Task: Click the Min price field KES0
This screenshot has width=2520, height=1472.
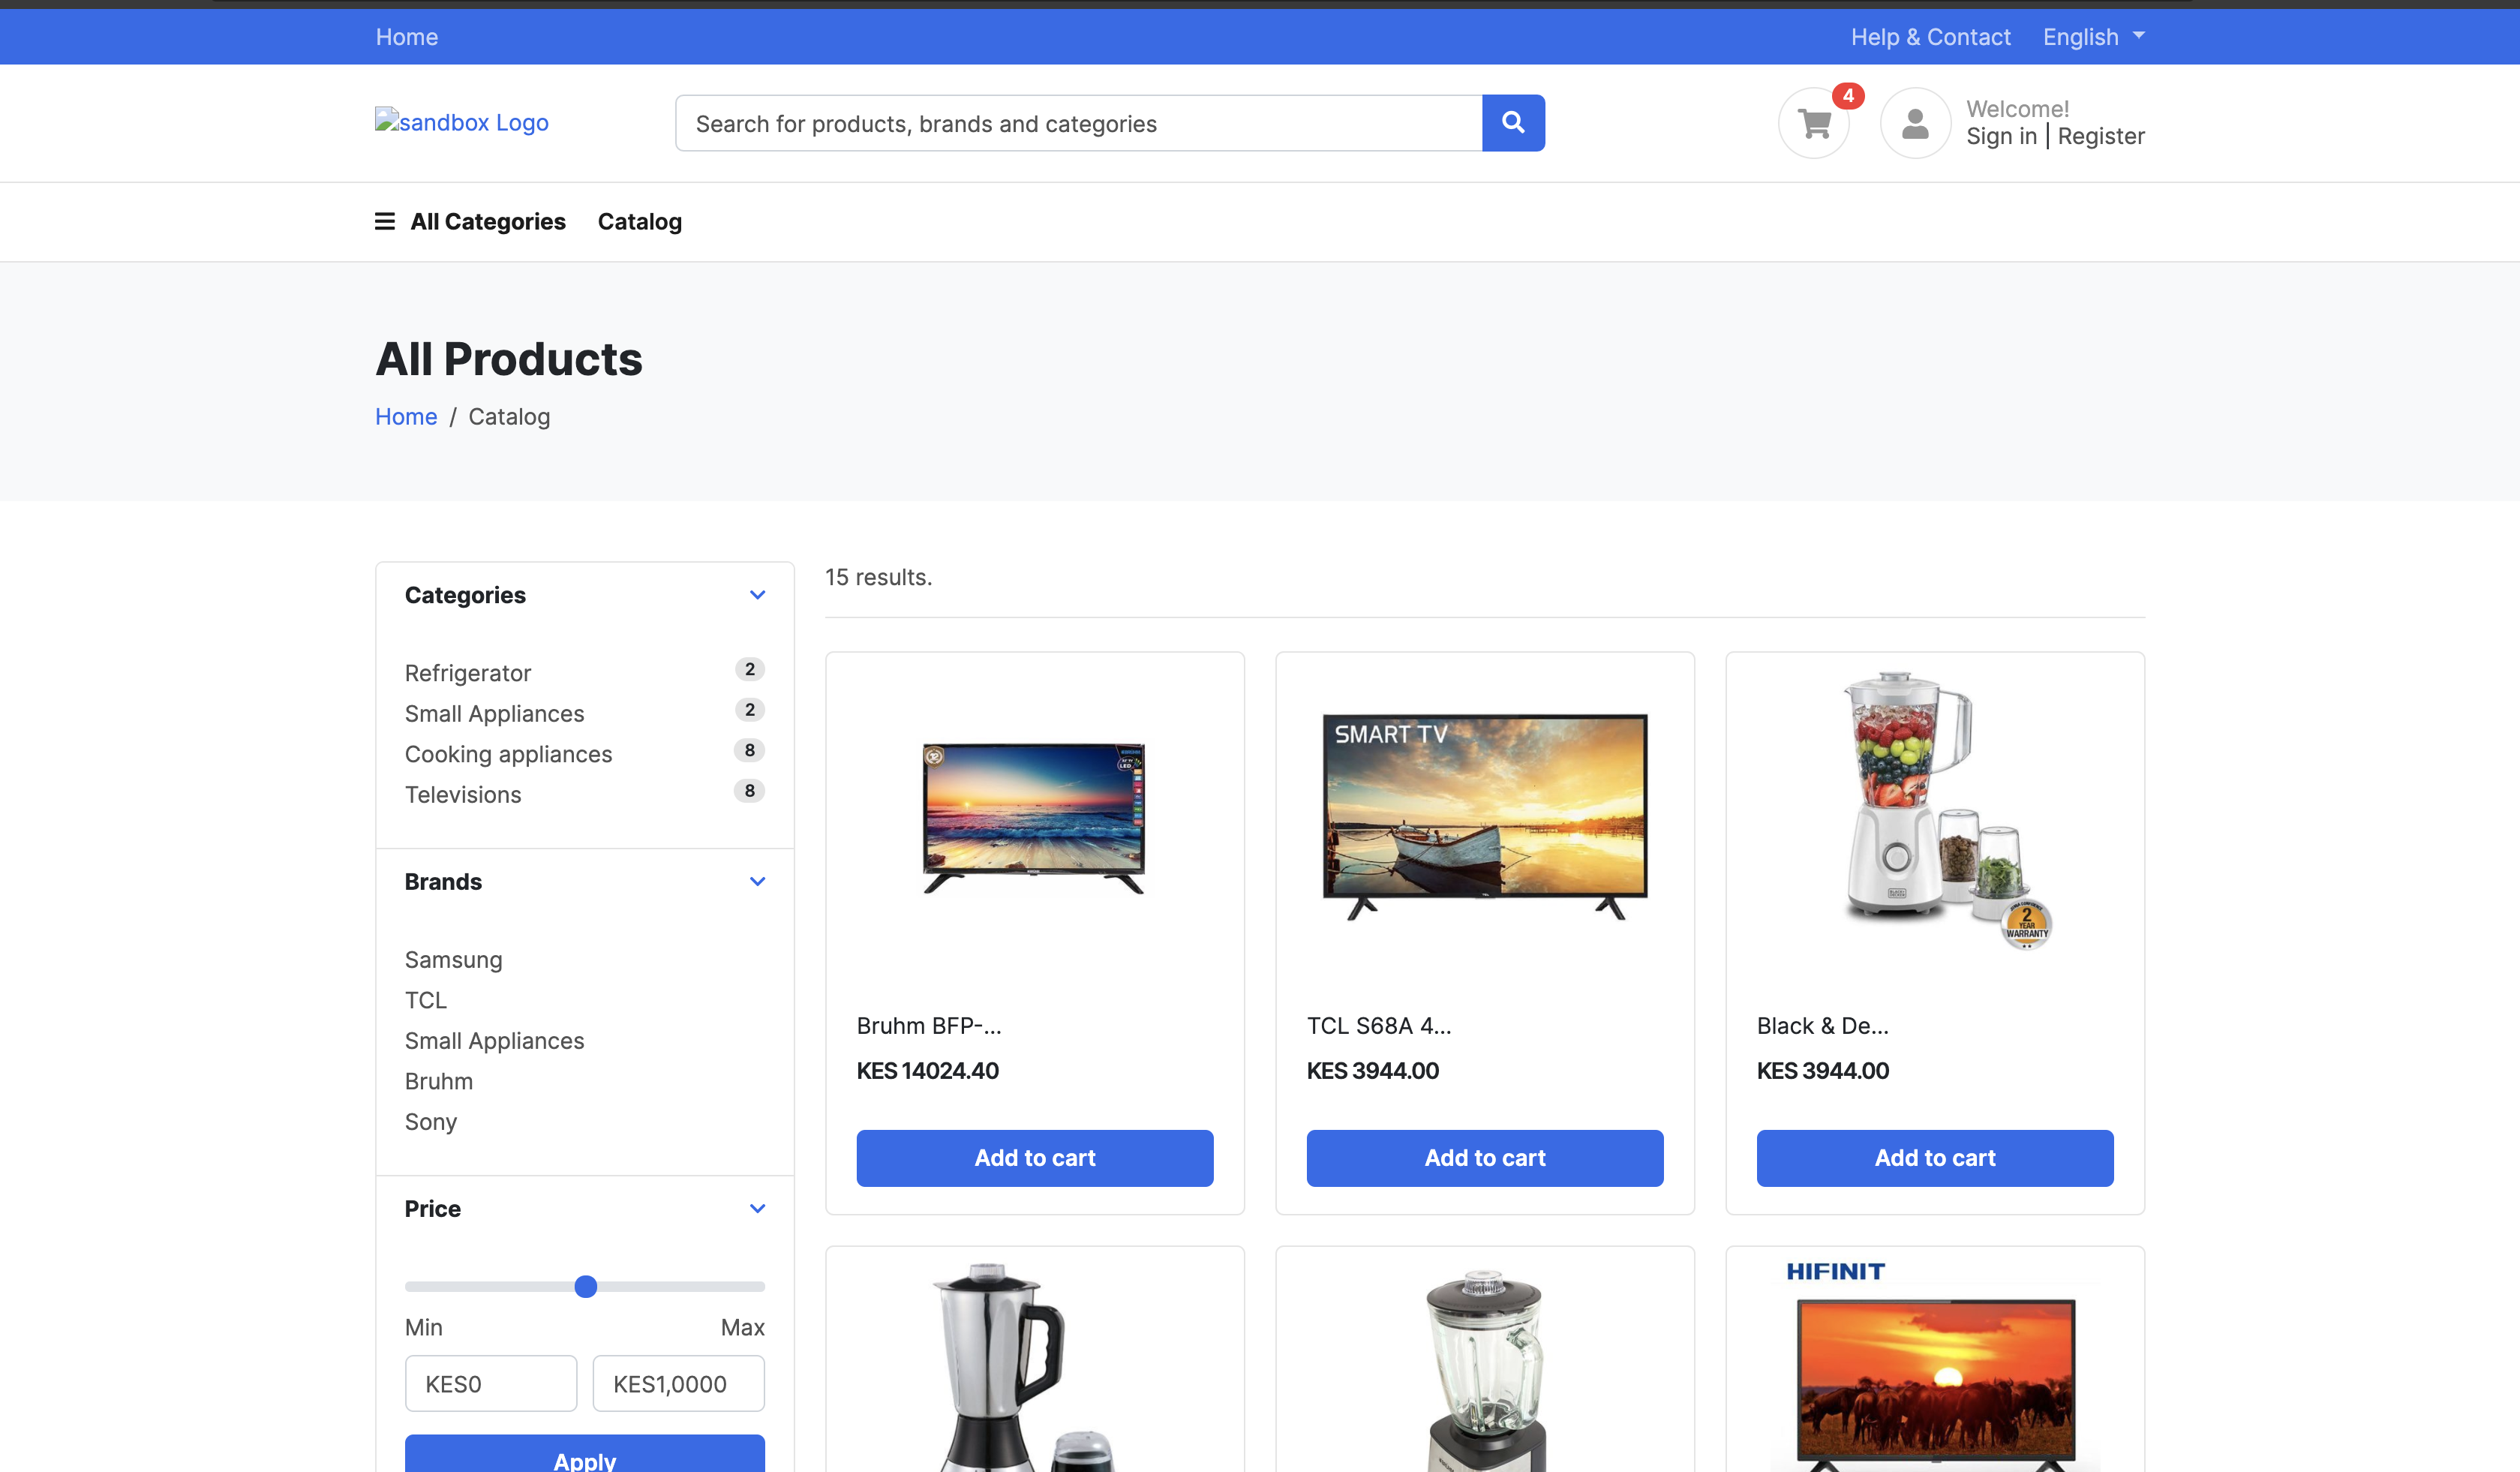Action: (491, 1384)
